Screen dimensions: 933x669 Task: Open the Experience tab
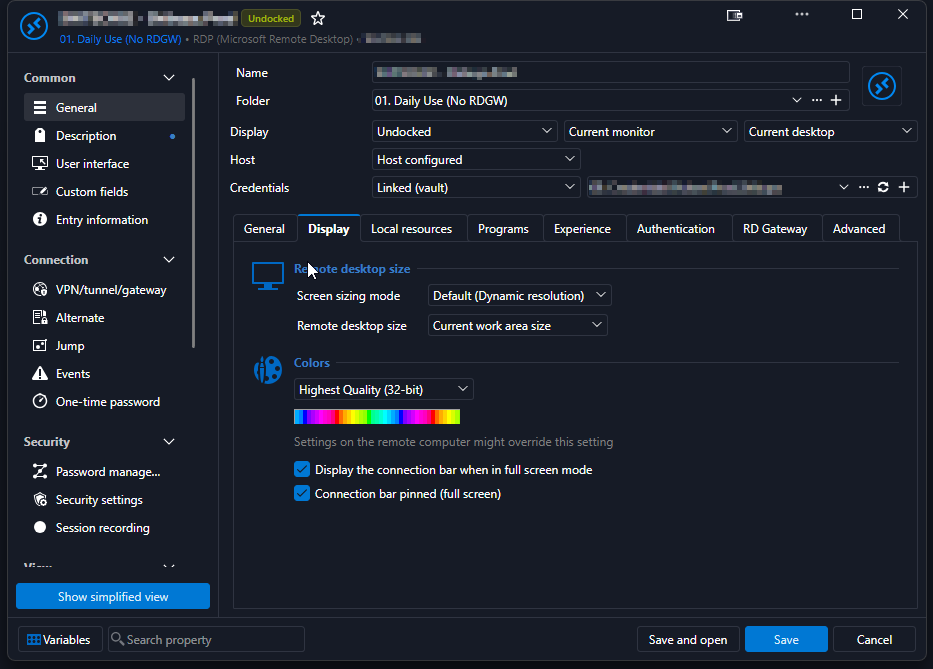click(x=583, y=229)
